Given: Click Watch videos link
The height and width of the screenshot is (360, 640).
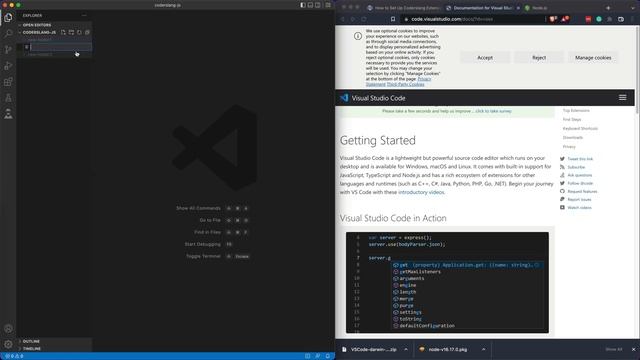Looking at the screenshot, I should pyautogui.click(x=579, y=208).
